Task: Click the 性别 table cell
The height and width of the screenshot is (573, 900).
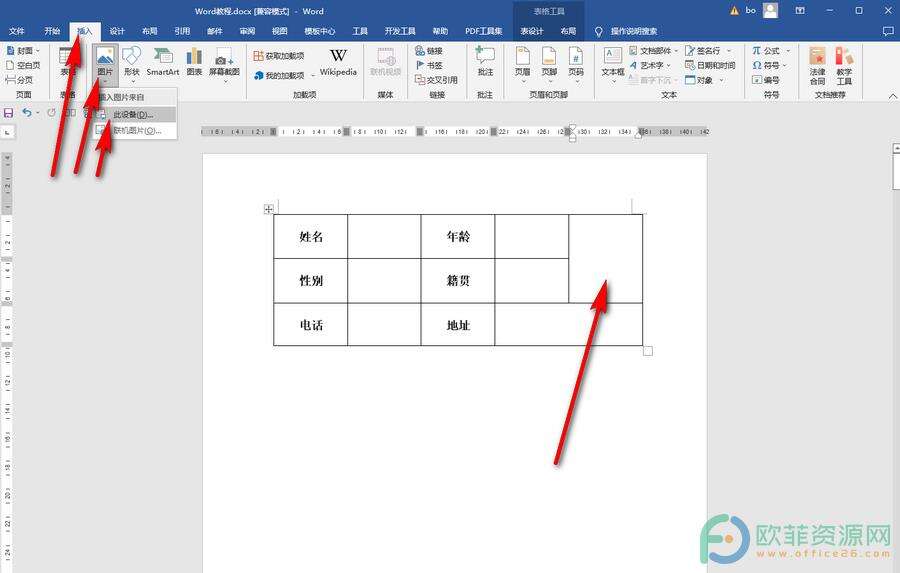Action: click(311, 281)
